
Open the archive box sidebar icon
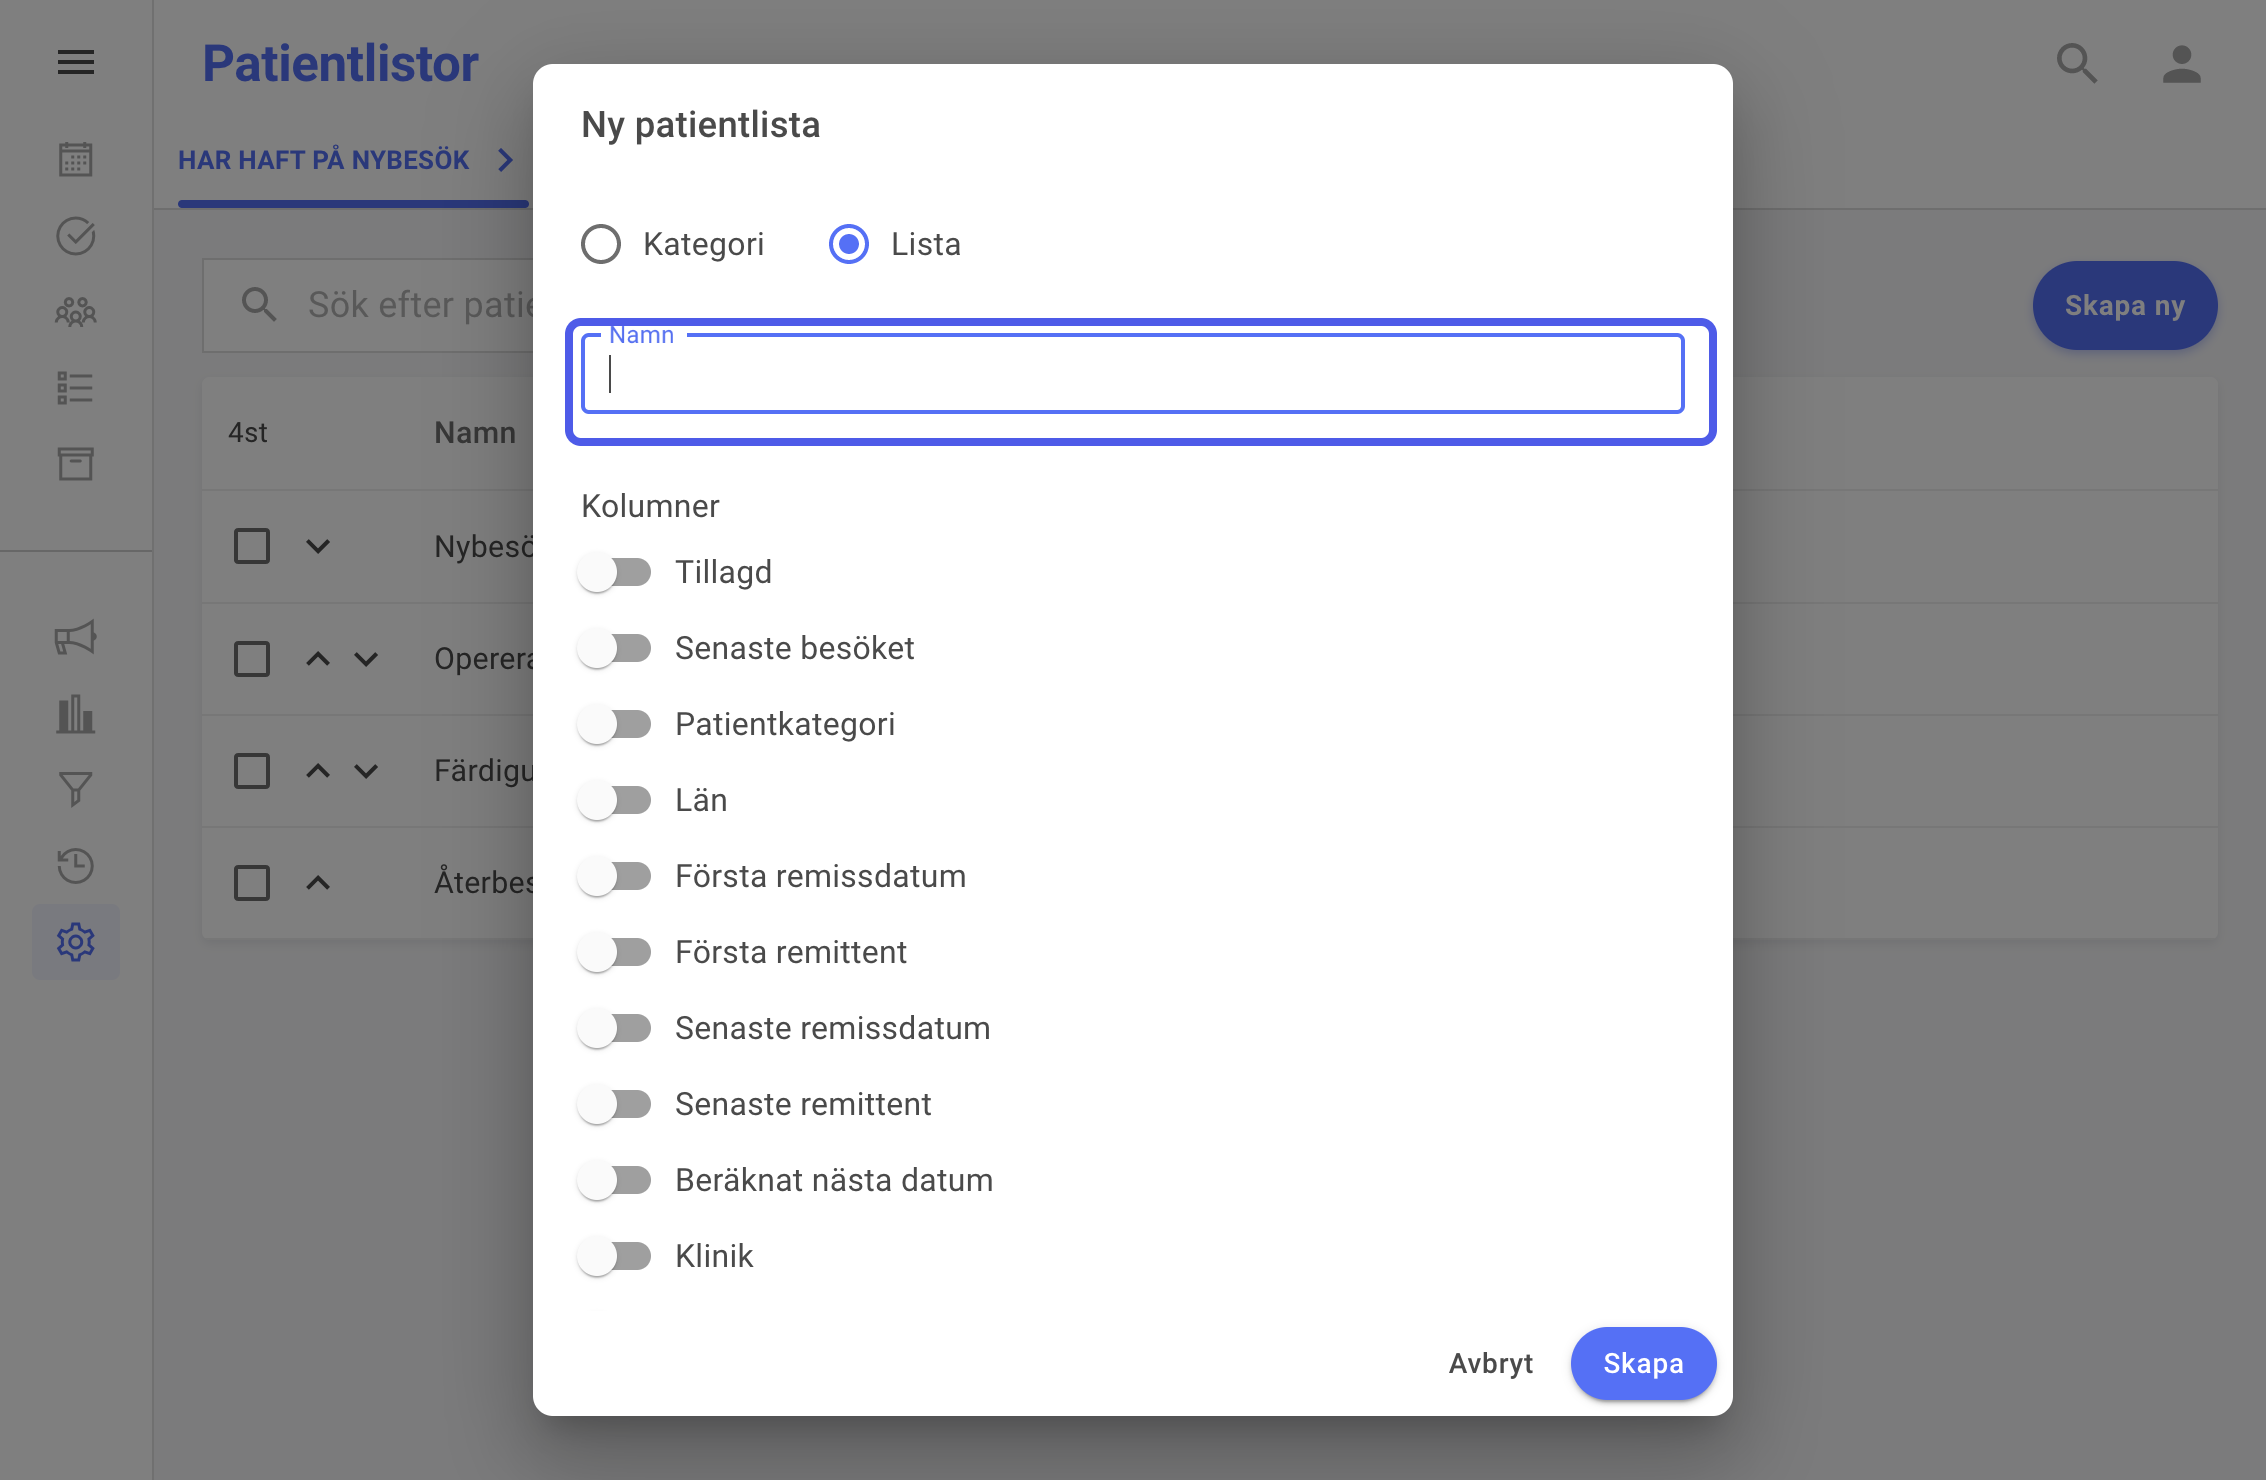(x=76, y=464)
